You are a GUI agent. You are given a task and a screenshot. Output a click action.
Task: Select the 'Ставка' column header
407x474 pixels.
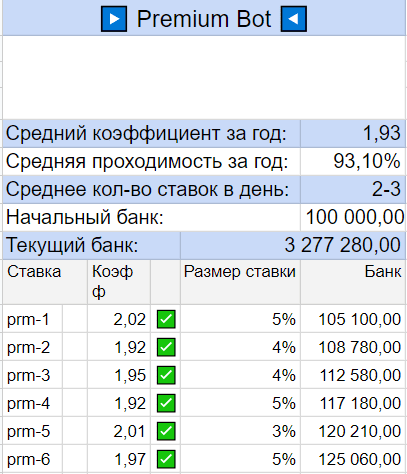click(45, 282)
